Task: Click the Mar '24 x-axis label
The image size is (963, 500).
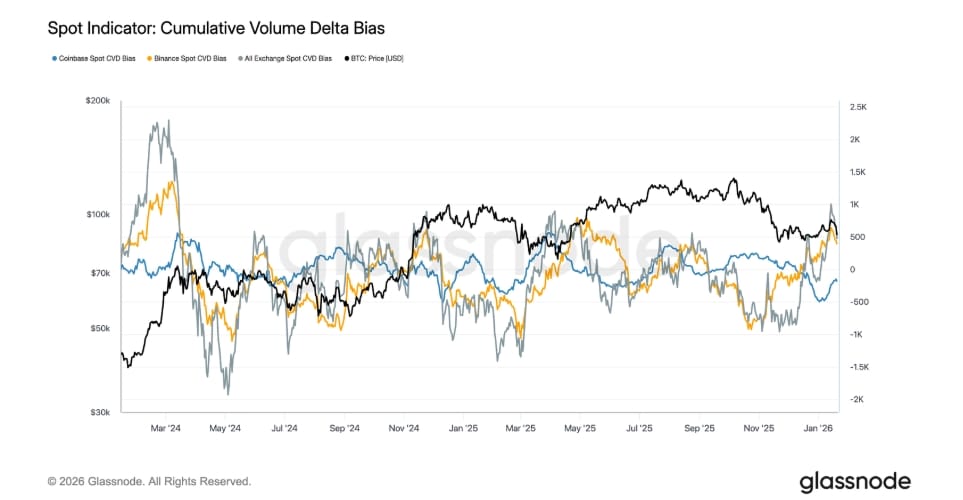Action: (x=166, y=429)
